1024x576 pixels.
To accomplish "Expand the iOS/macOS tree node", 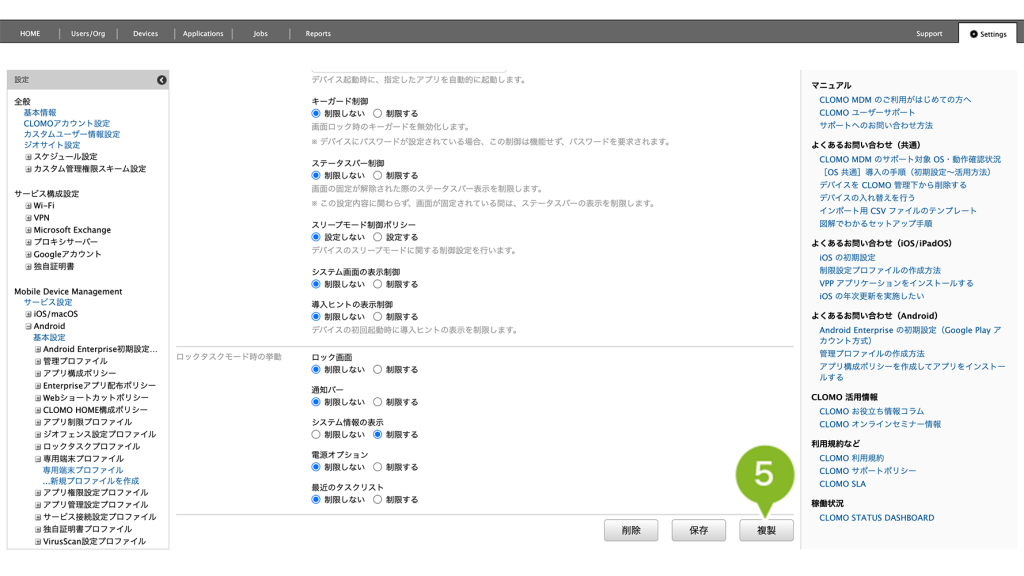I will pos(28,314).
